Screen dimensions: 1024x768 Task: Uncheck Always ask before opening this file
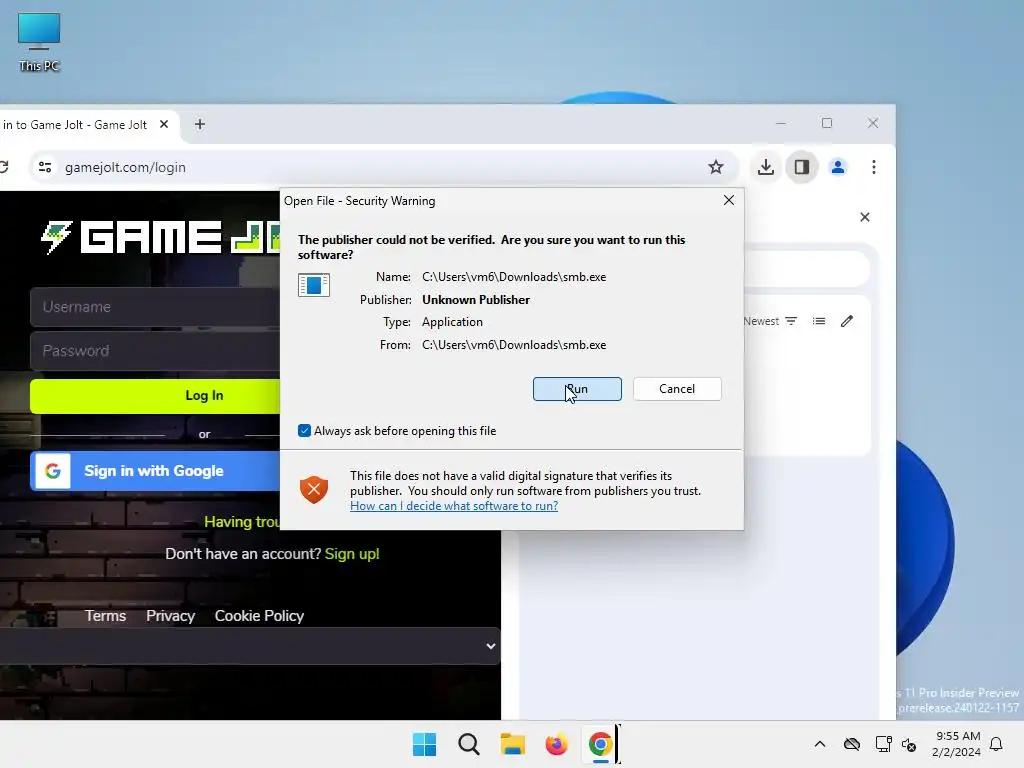(304, 430)
